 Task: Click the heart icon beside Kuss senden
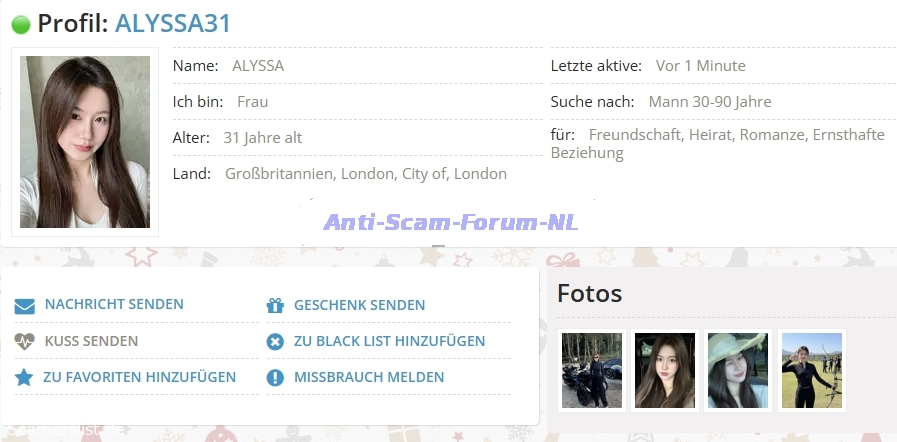[x=25, y=342]
